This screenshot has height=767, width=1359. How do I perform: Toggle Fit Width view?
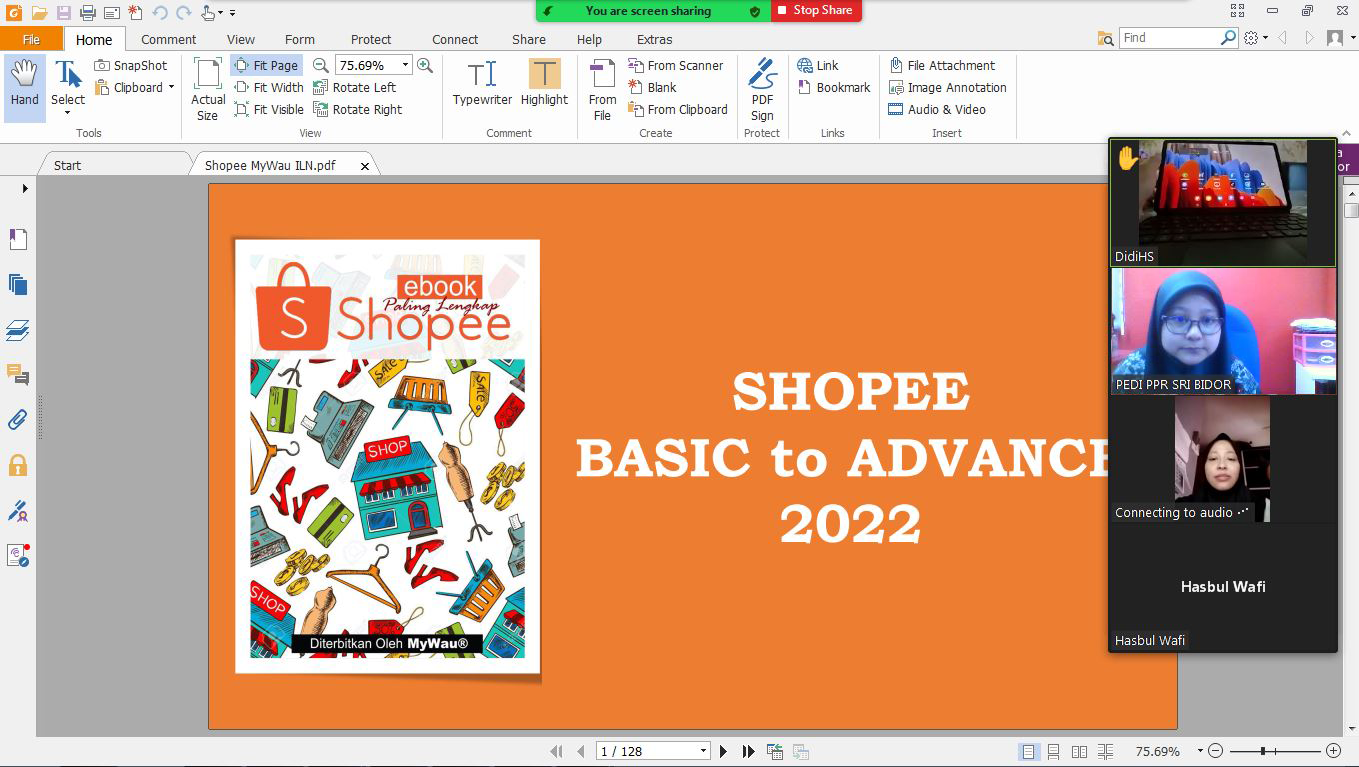pos(269,88)
